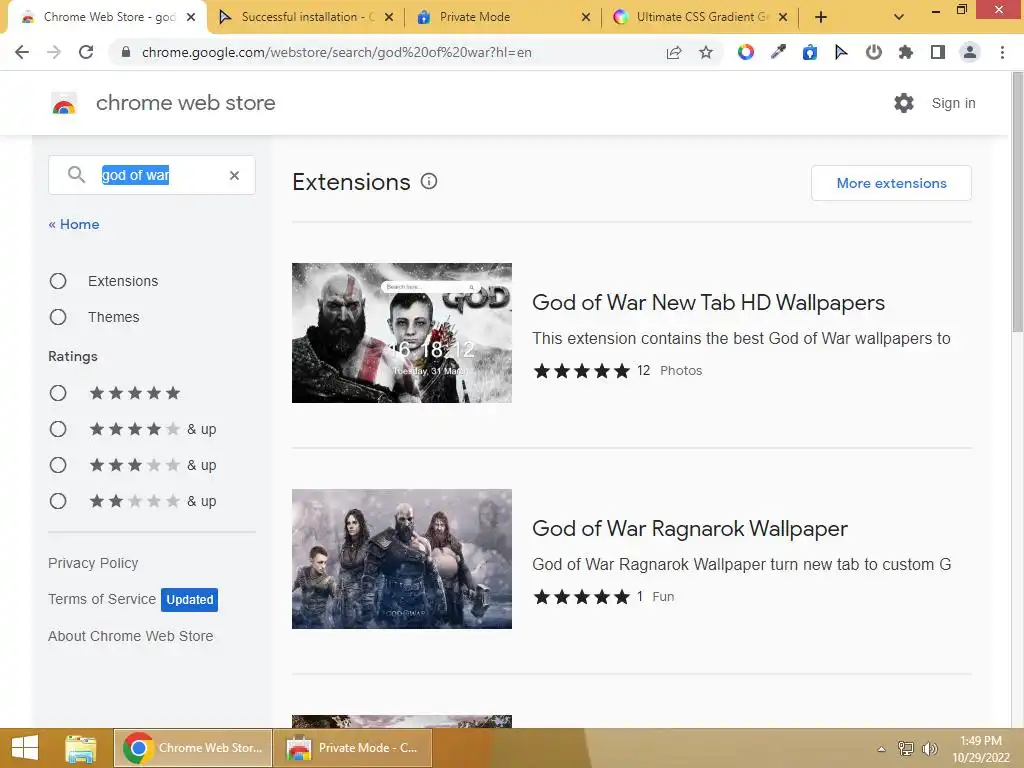
Task: Open the Windows Start button
Action: pos(24,748)
